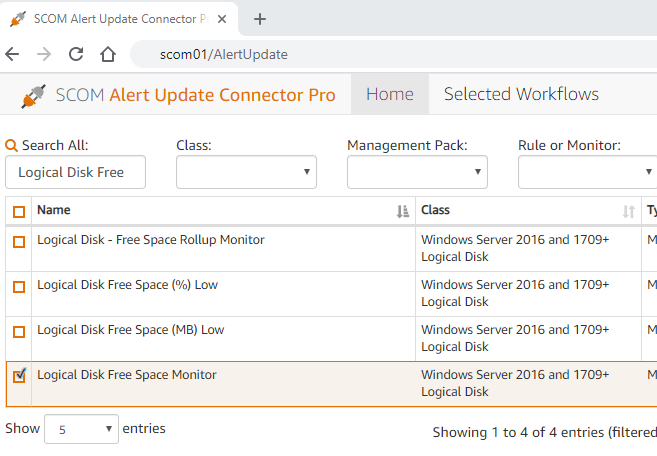The image size is (657, 456).
Task: Open the Selected Workflows tab
Action: (x=521, y=94)
